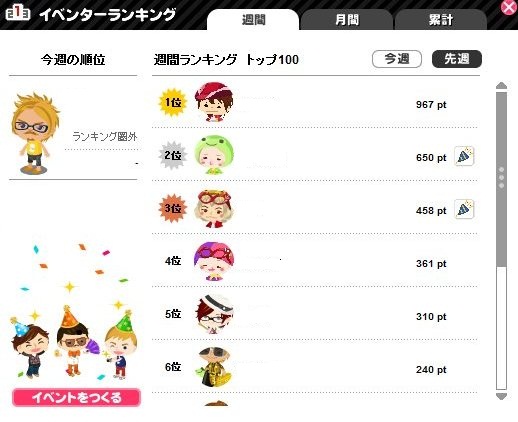Click the party popper icon beside 458 pt
This screenshot has height=422, width=518.
tap(464, 209)
